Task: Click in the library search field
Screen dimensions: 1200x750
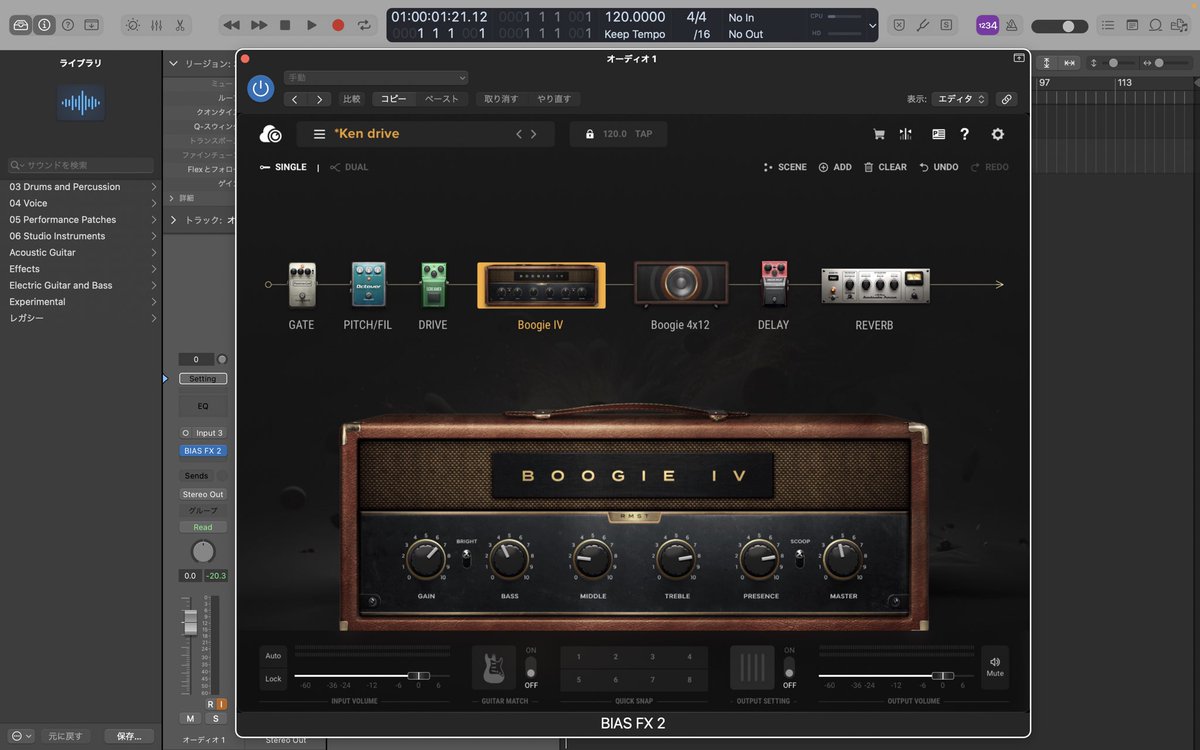Action: pyautogui.click(x=81, y=165)
